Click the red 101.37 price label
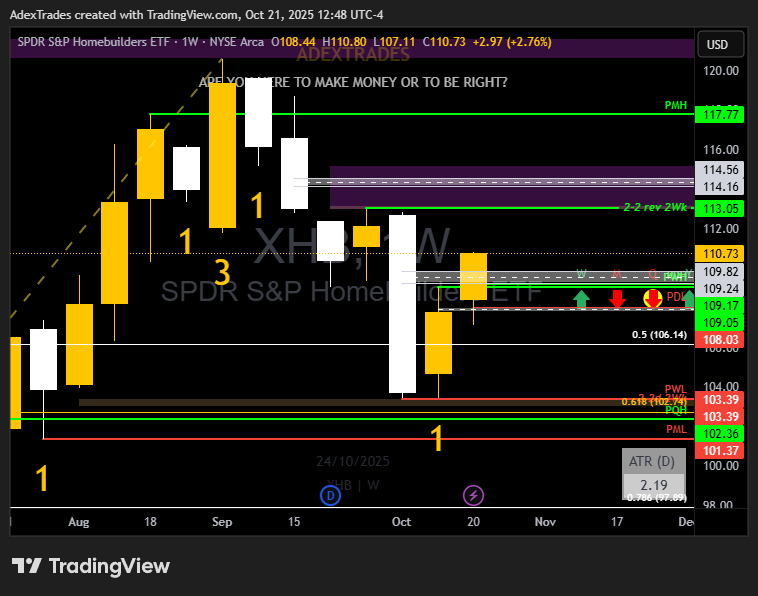The height and width of the screenshot is (596, 758). click(x=719, y=451)
